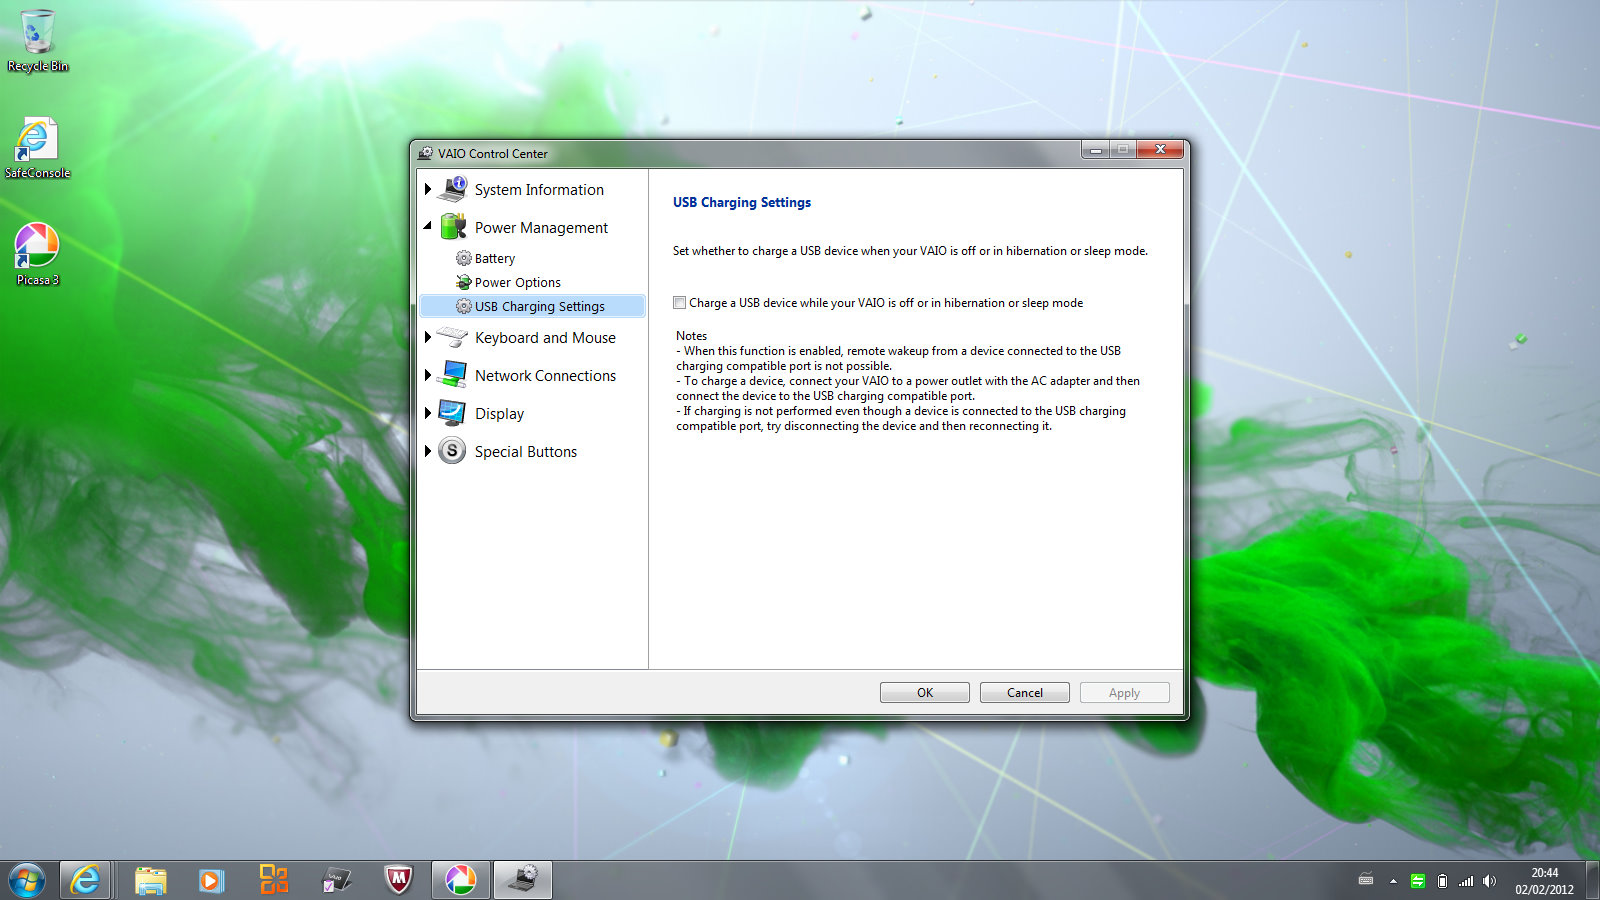
Task: Select Special Buttons category
Action: click(x=526, y=452)
